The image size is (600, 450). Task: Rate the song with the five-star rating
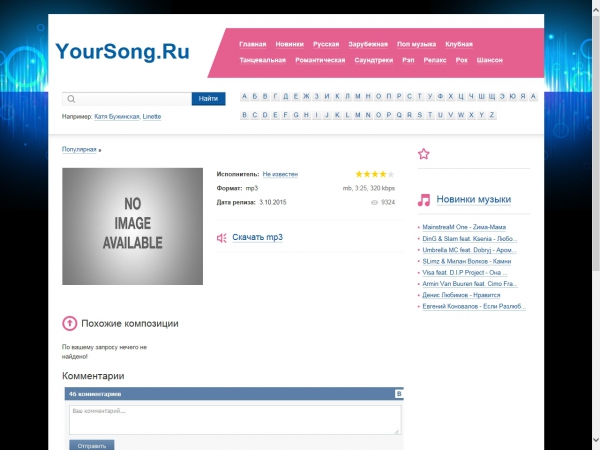point(375,174)
